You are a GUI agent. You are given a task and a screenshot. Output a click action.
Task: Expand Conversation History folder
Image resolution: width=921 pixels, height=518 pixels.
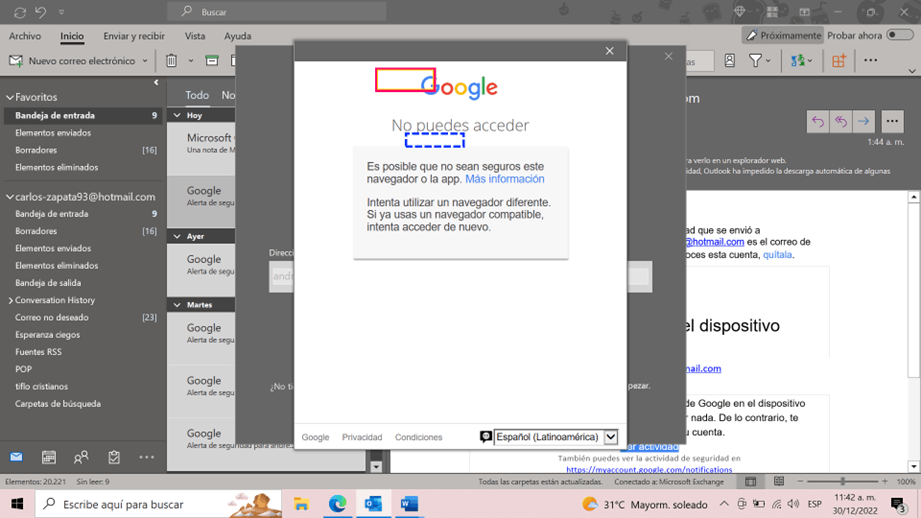[11, 300]
